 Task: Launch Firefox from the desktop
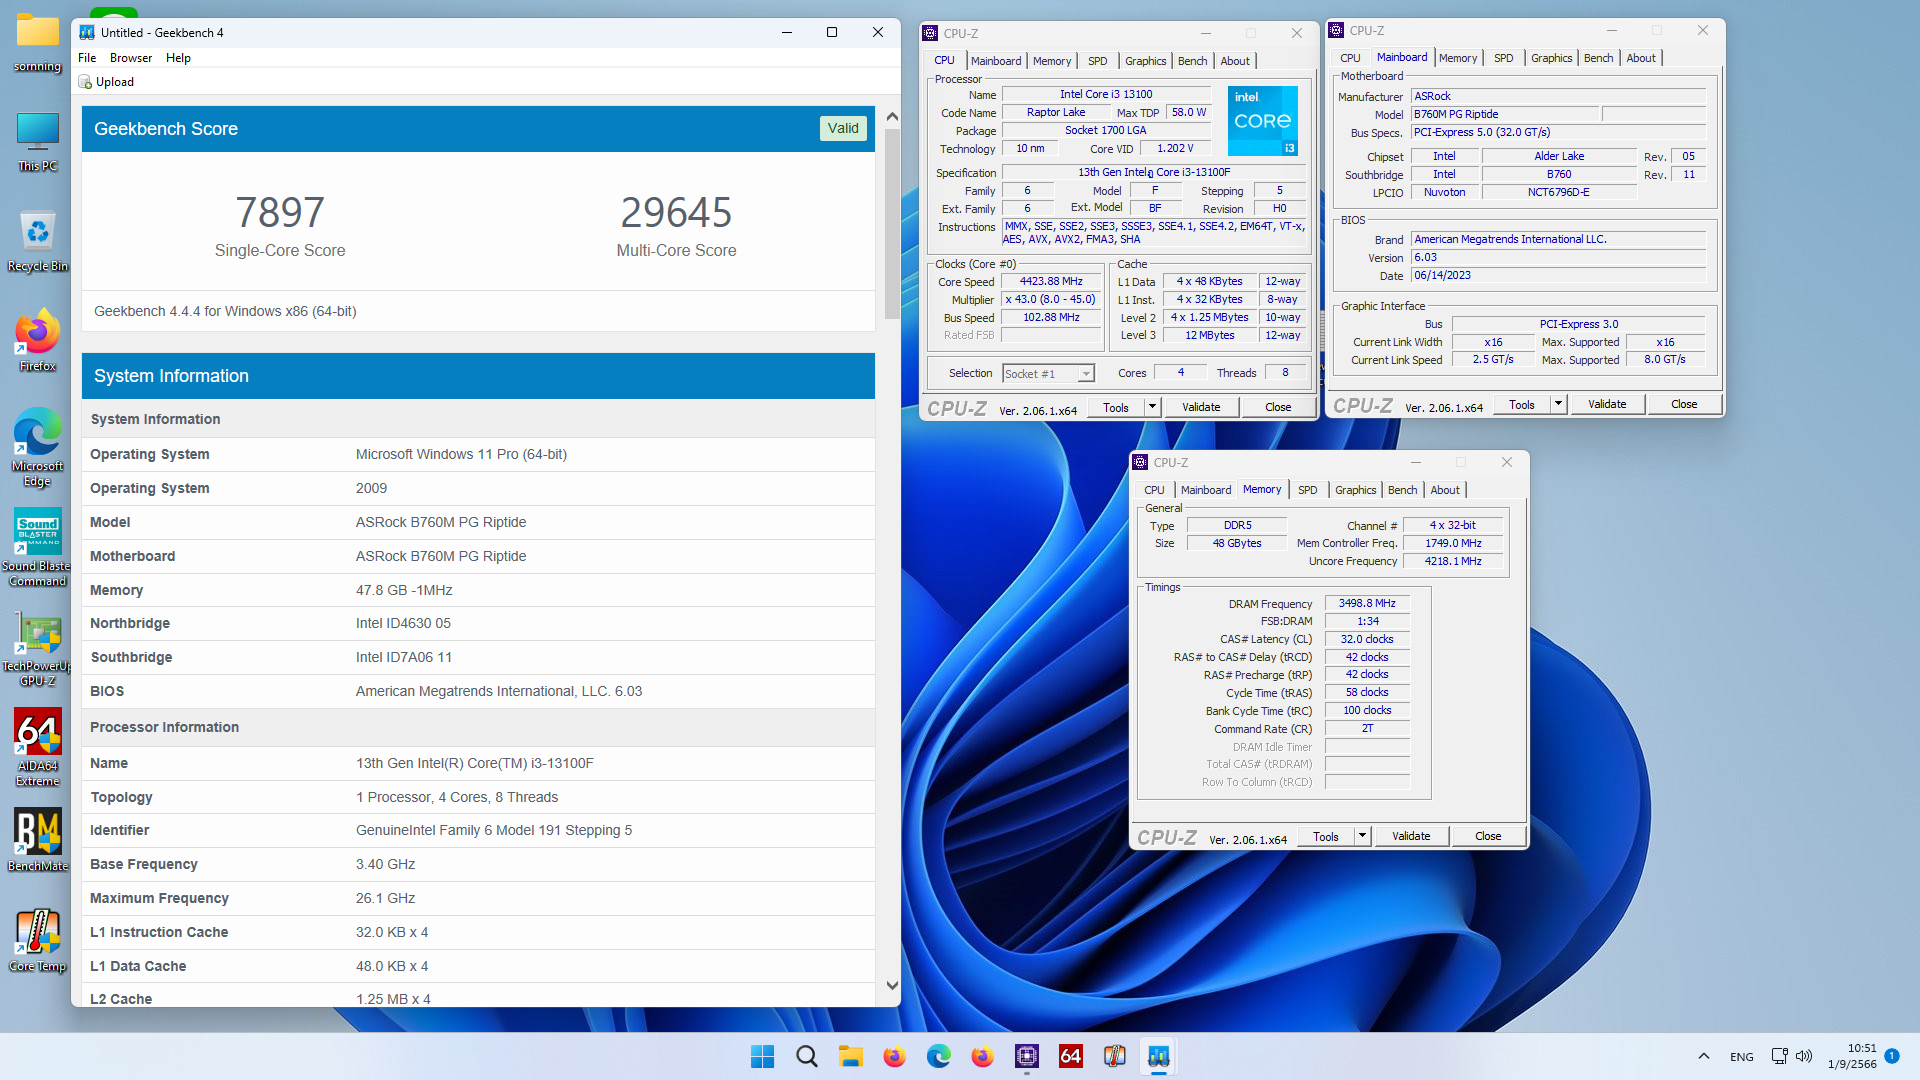[x=37, y=342]
